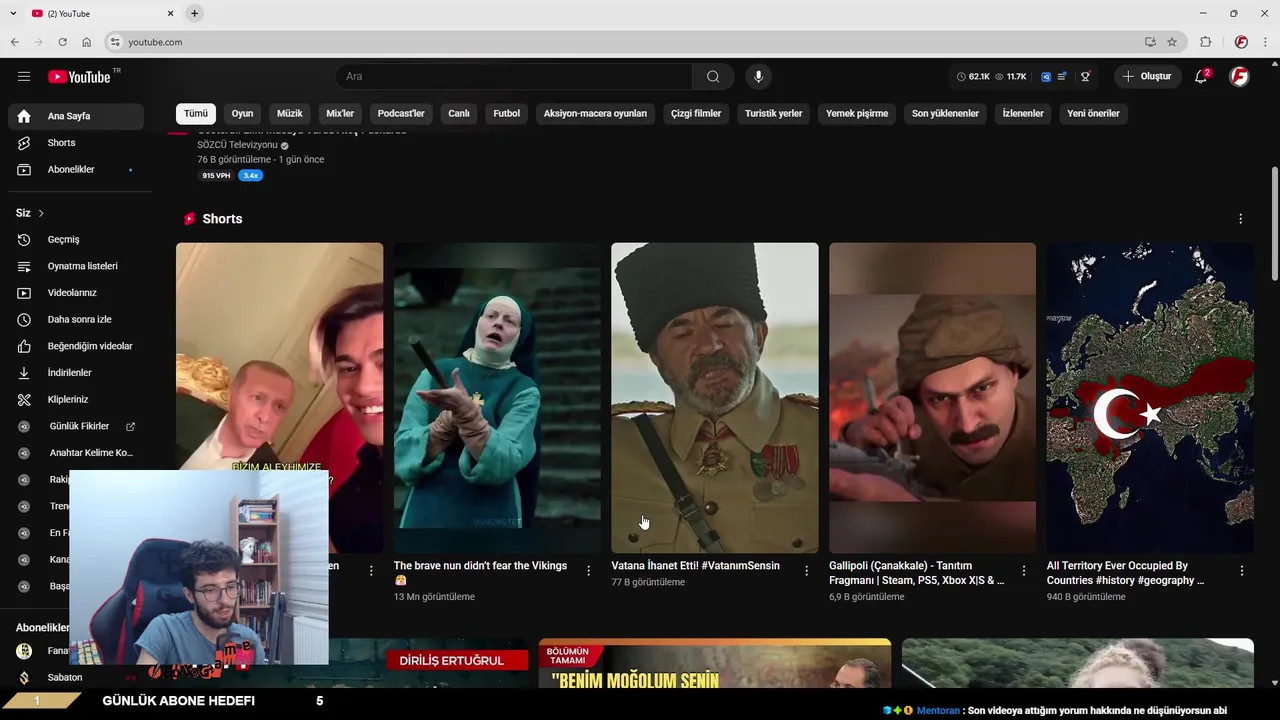Select the Yemek pişirme chip
This screenshot has height=720, width=1280.
(857, 114)
